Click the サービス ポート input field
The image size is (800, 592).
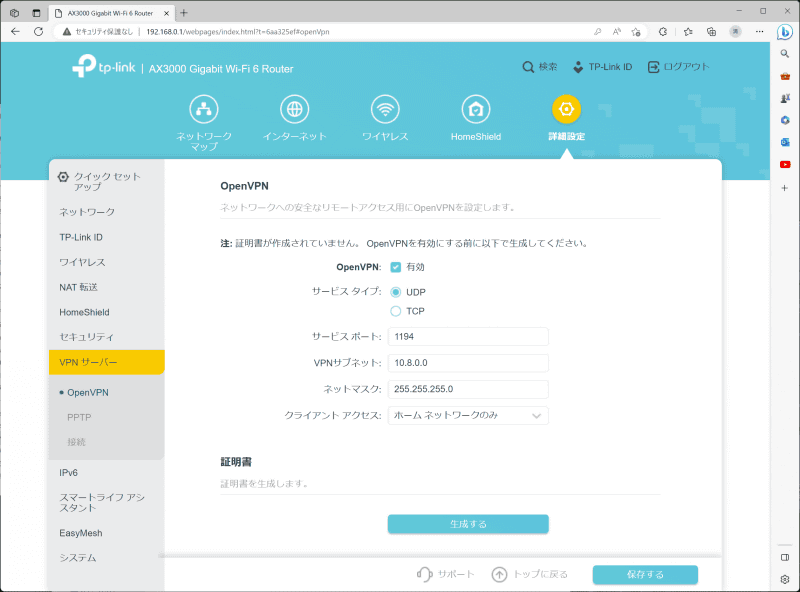[467, 337]
